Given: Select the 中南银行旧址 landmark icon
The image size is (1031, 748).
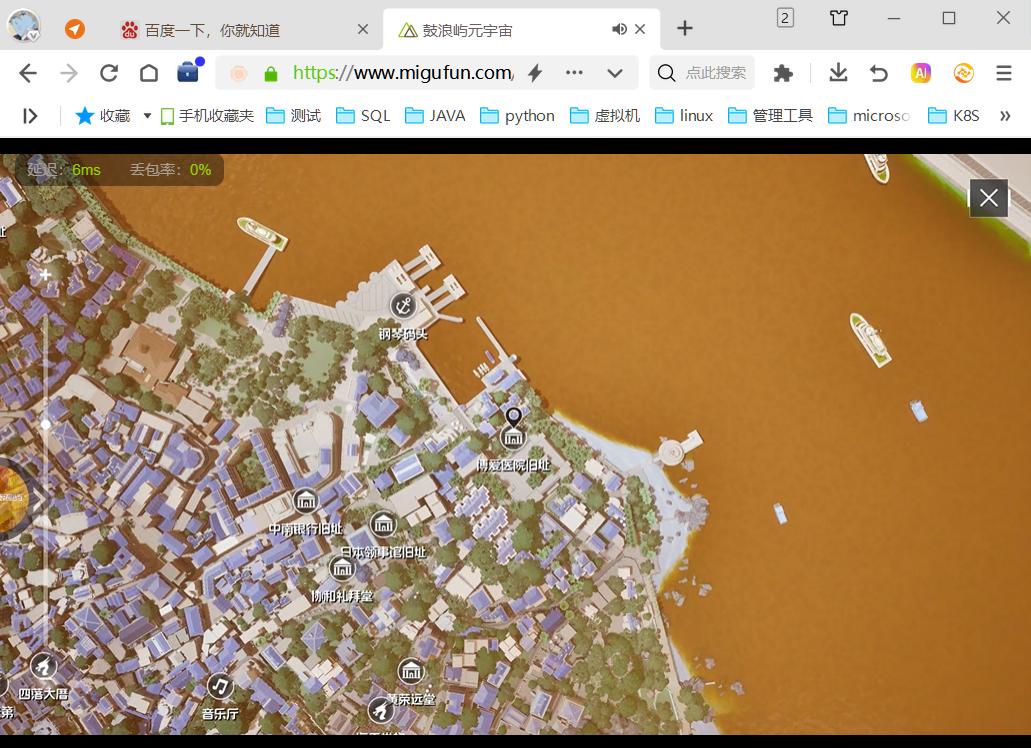Looking at the screenshot, I should click(306, 500).
